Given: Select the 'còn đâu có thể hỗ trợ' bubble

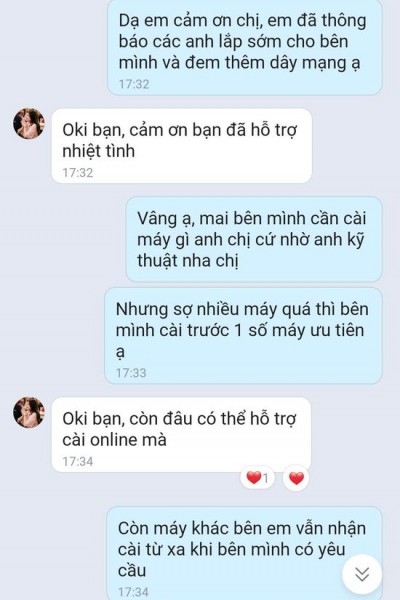Looking at the screenshot, I should (x=181, y=434).
